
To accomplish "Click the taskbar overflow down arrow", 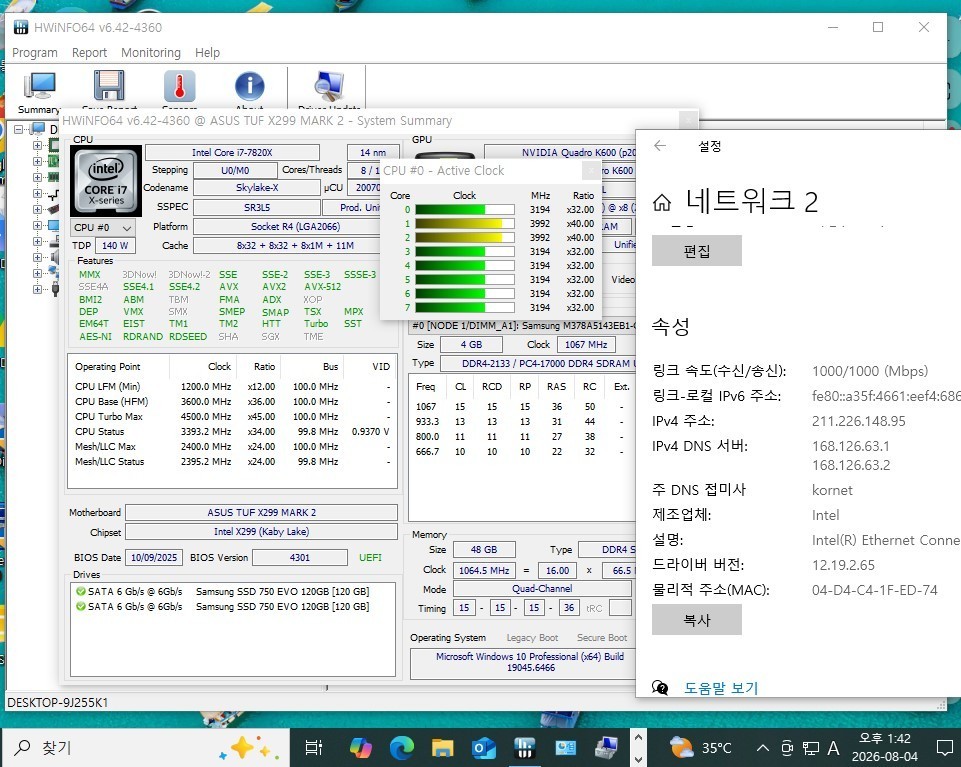I will (638, 758).
